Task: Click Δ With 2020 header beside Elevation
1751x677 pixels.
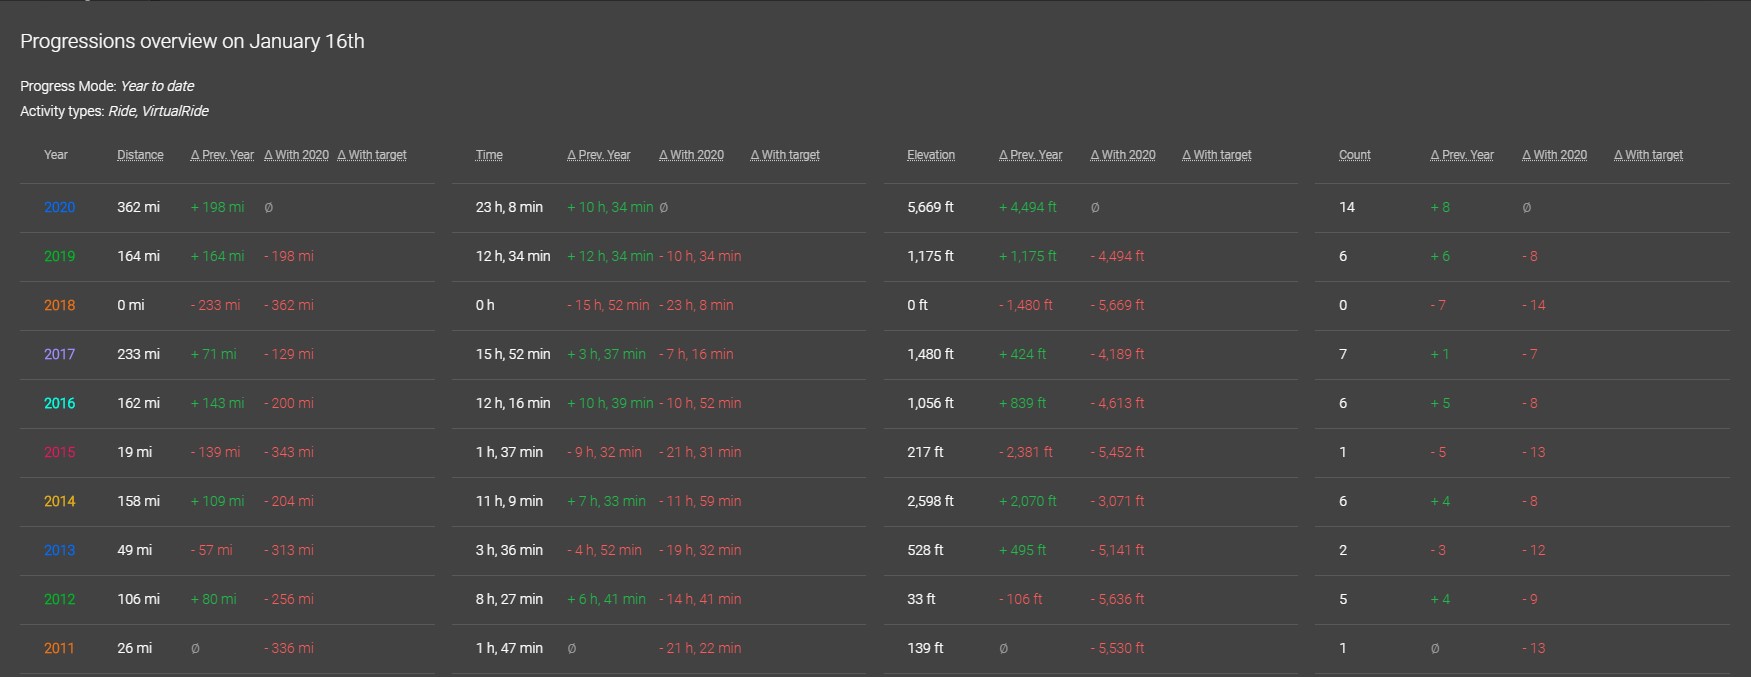Action: (x=1123, y=155)
